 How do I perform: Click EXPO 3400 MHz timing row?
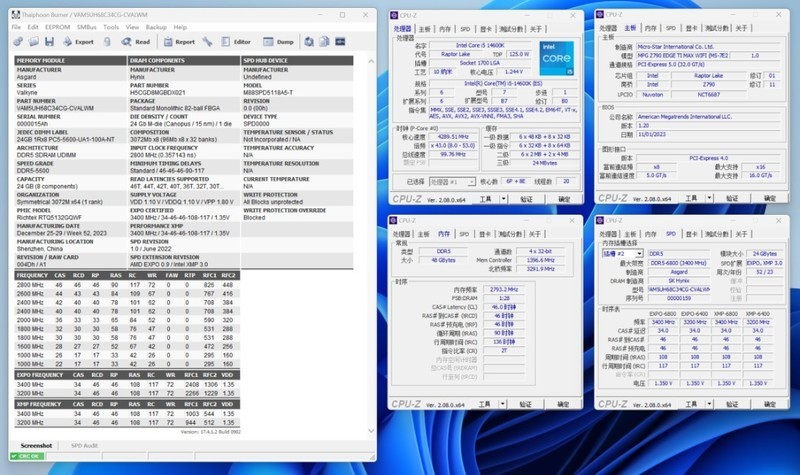[x=127, y=384]
